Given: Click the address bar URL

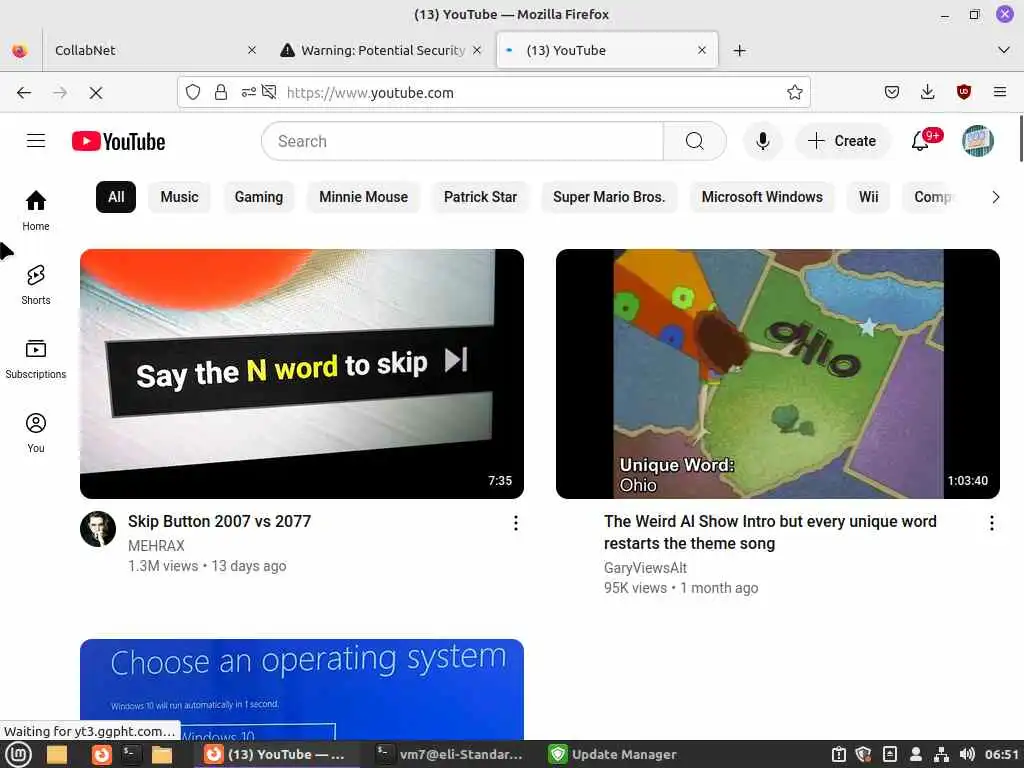Looking at the screenshot, I should tap(370, 93).
